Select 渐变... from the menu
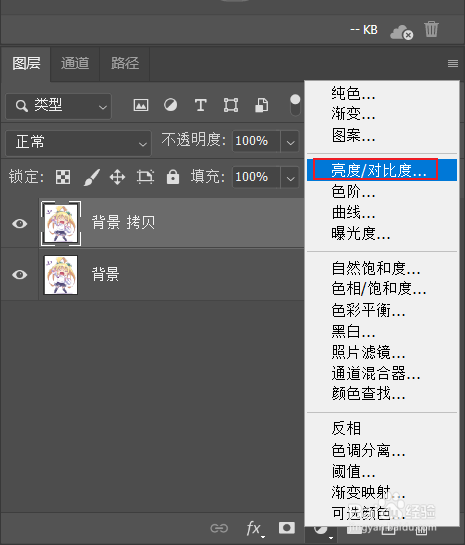Screen dimensions: 465x545 click(x=382, y=114)
